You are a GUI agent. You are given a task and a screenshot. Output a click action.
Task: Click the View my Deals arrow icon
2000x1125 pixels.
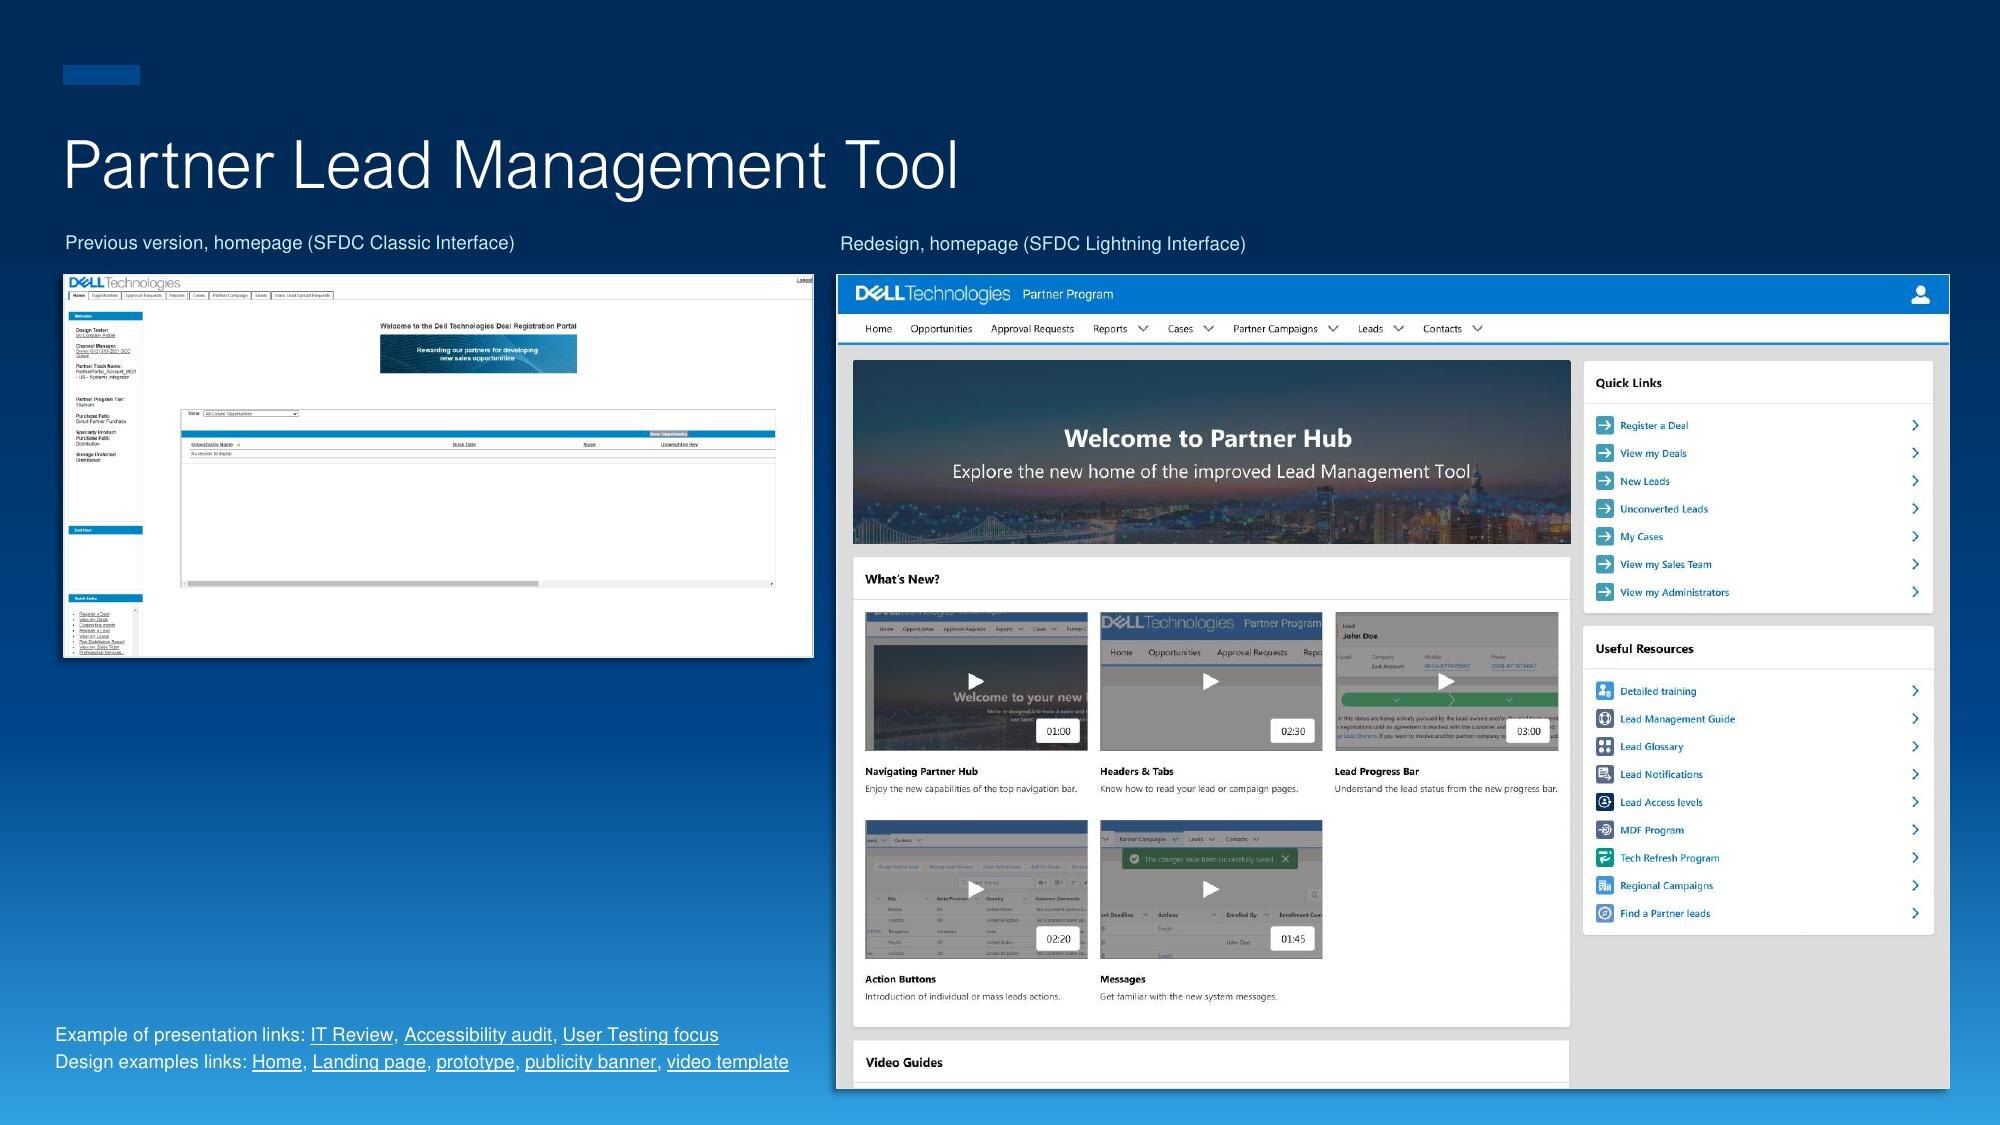[1605, 453]
